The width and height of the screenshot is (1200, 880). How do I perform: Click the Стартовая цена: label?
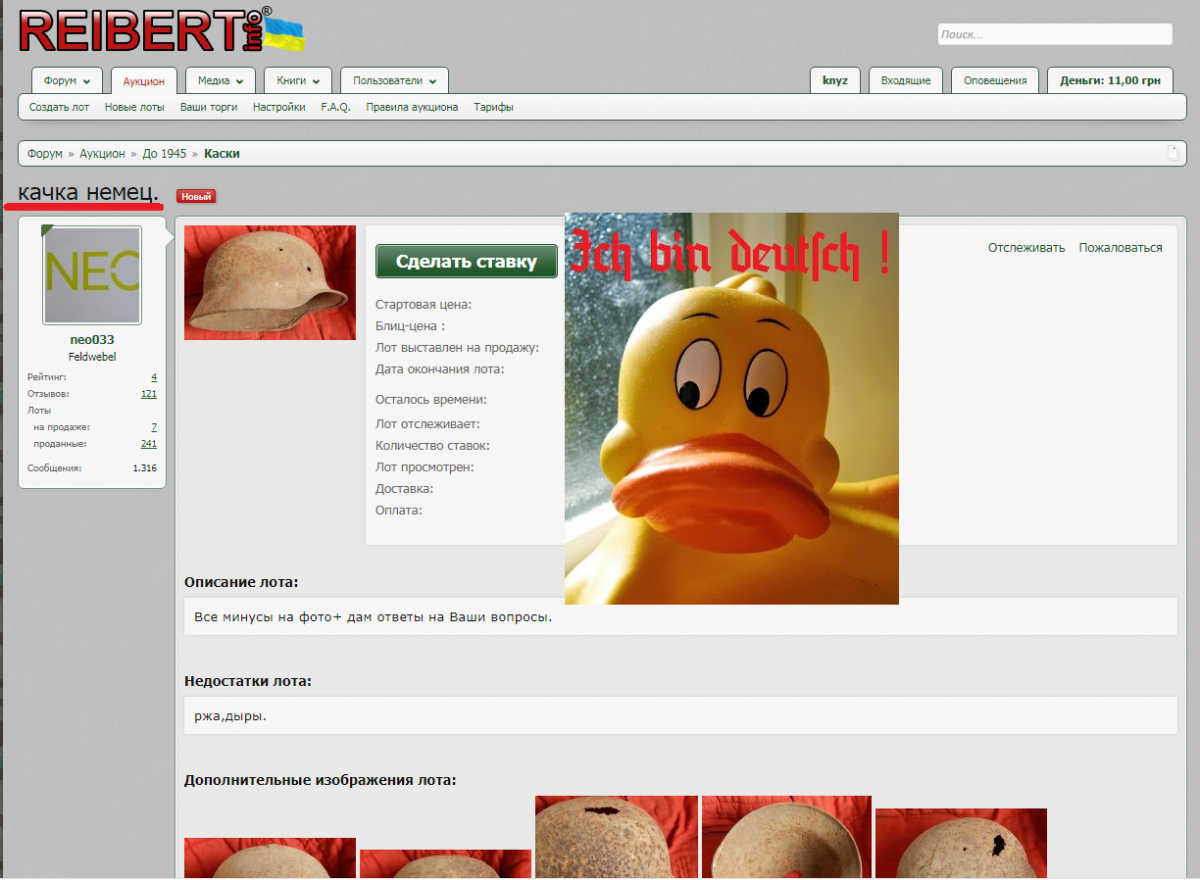pyautogui.click(x=424, y=305)
